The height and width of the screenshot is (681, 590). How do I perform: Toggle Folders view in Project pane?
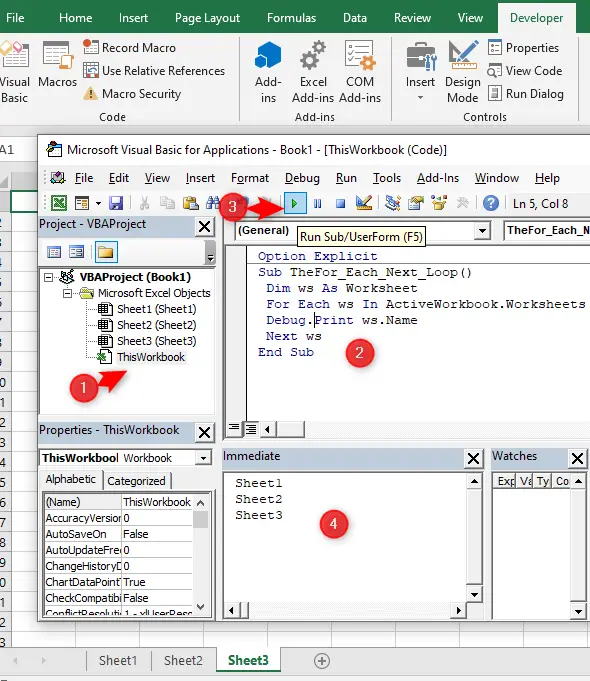[106, 252]
